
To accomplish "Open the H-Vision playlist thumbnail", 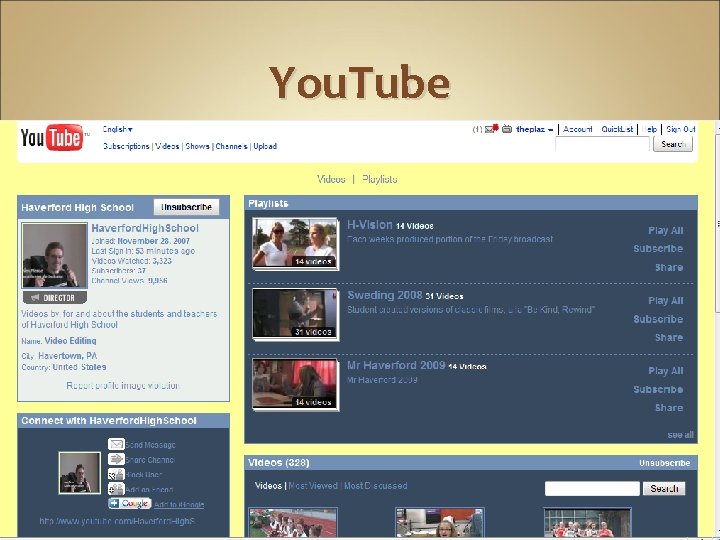I will (x=295, y=243).
